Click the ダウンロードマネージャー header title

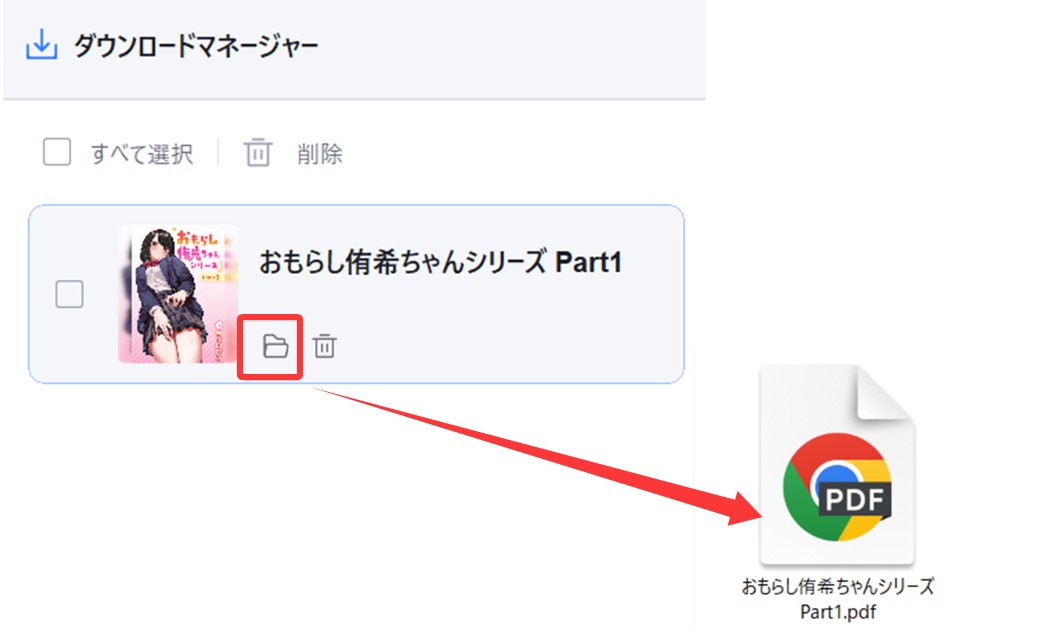coord(196,47)
